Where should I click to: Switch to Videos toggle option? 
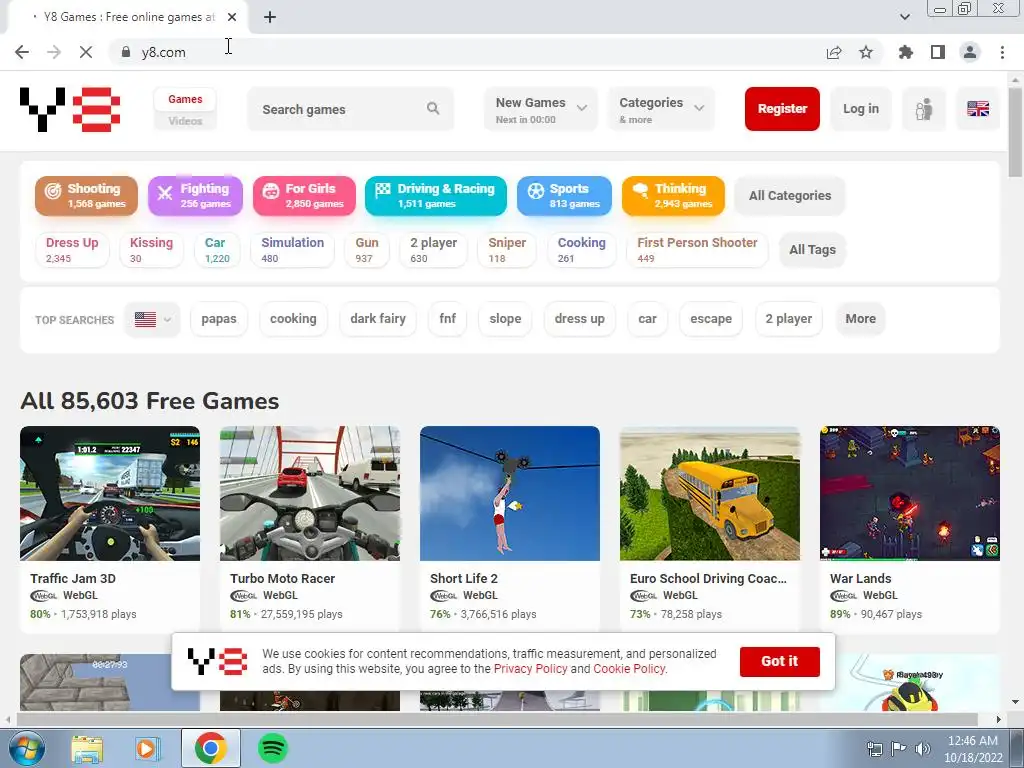pos(185,121)
